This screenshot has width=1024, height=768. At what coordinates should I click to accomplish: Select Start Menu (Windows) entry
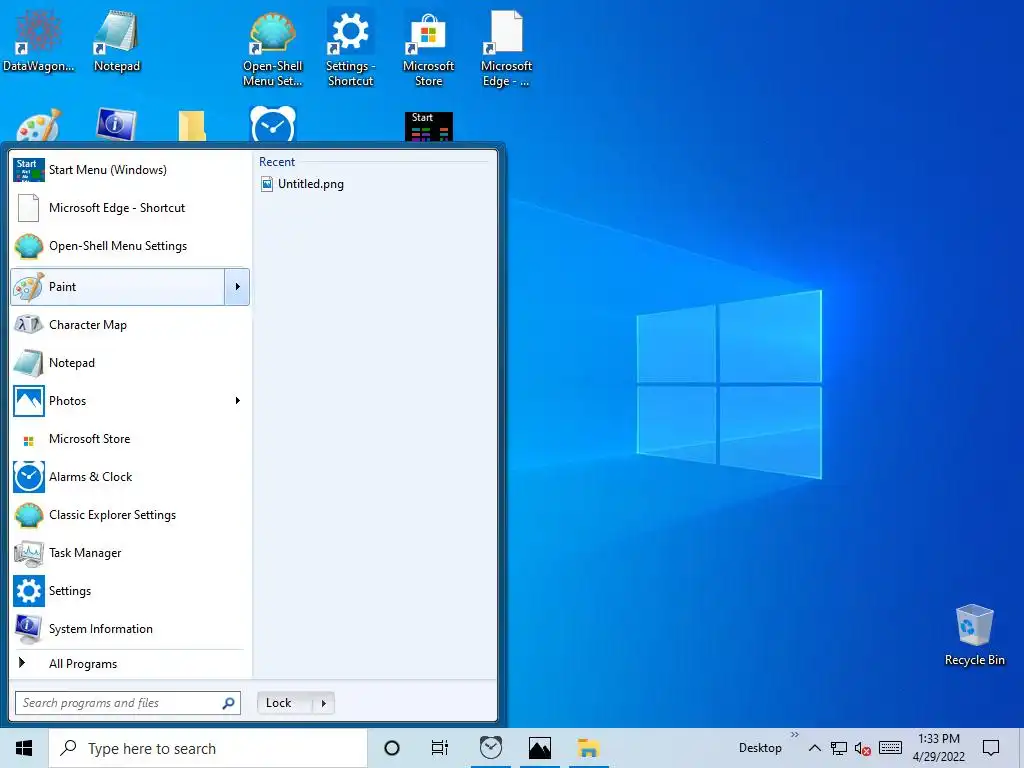click(x=130, y=170)
